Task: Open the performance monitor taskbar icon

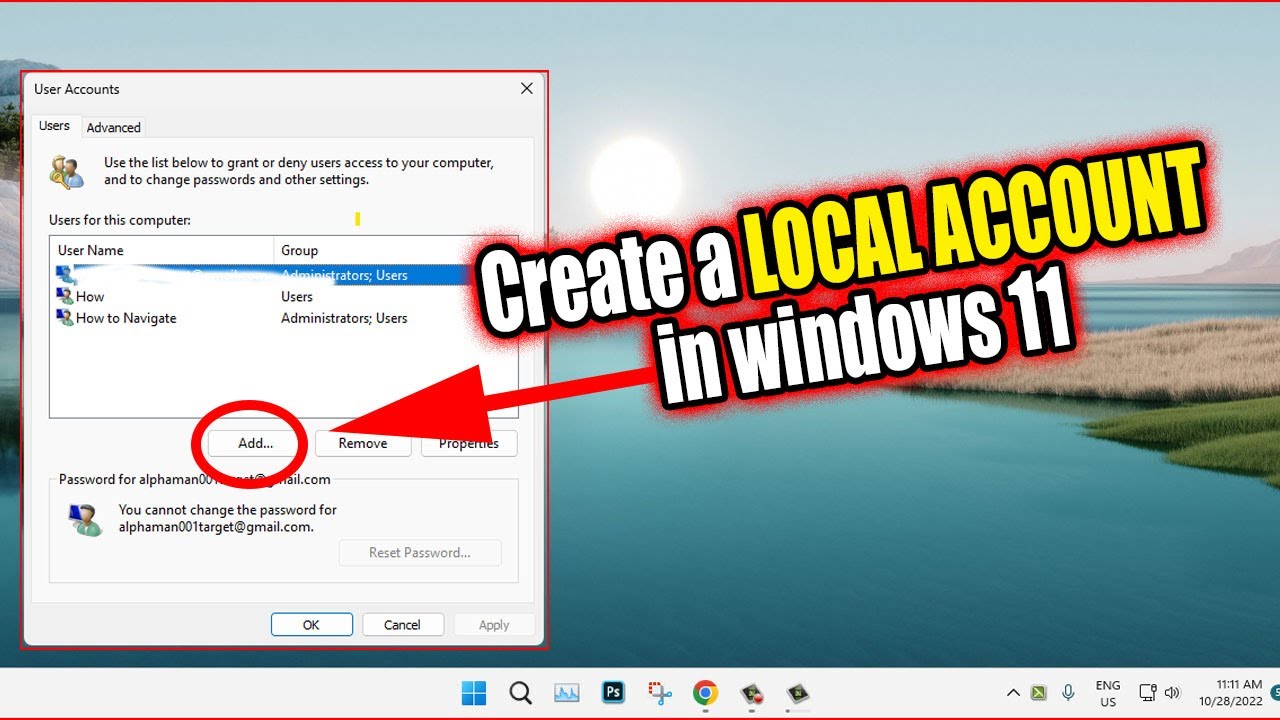Action: tap(567, 693)
